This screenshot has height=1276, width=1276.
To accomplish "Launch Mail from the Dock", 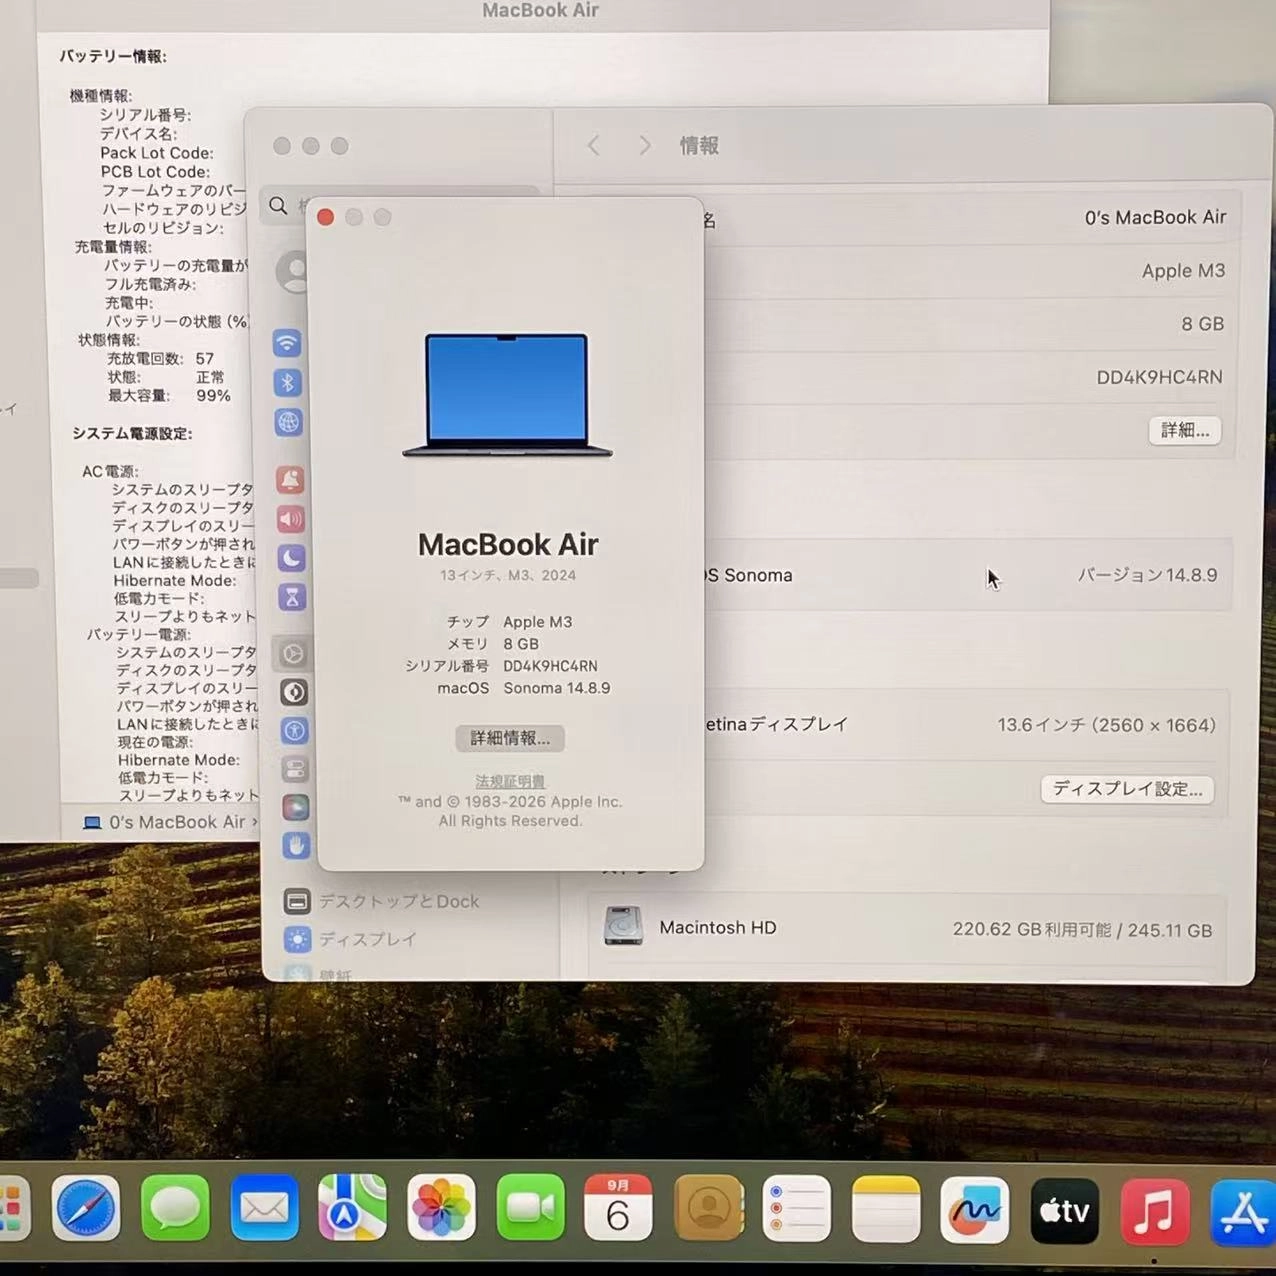I will point(264,1208).
